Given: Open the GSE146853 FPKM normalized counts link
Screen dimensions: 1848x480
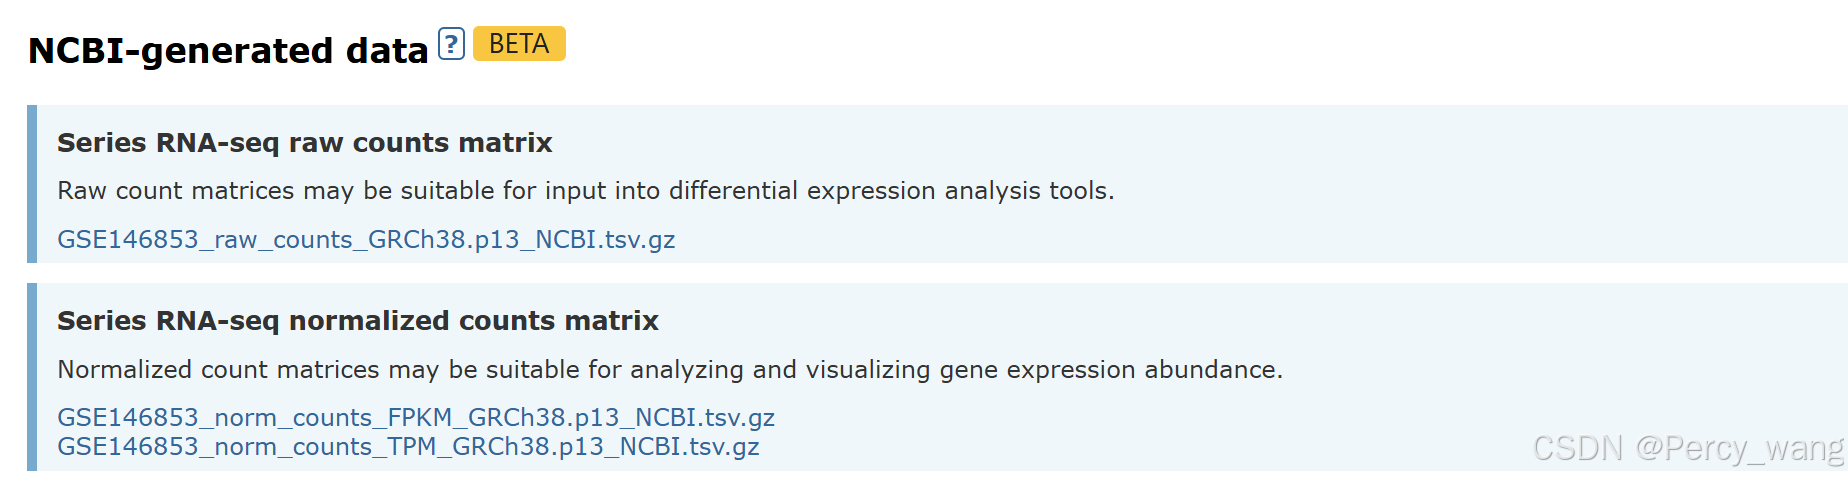Looking at the screenshot, I should [x=416, y=417].
